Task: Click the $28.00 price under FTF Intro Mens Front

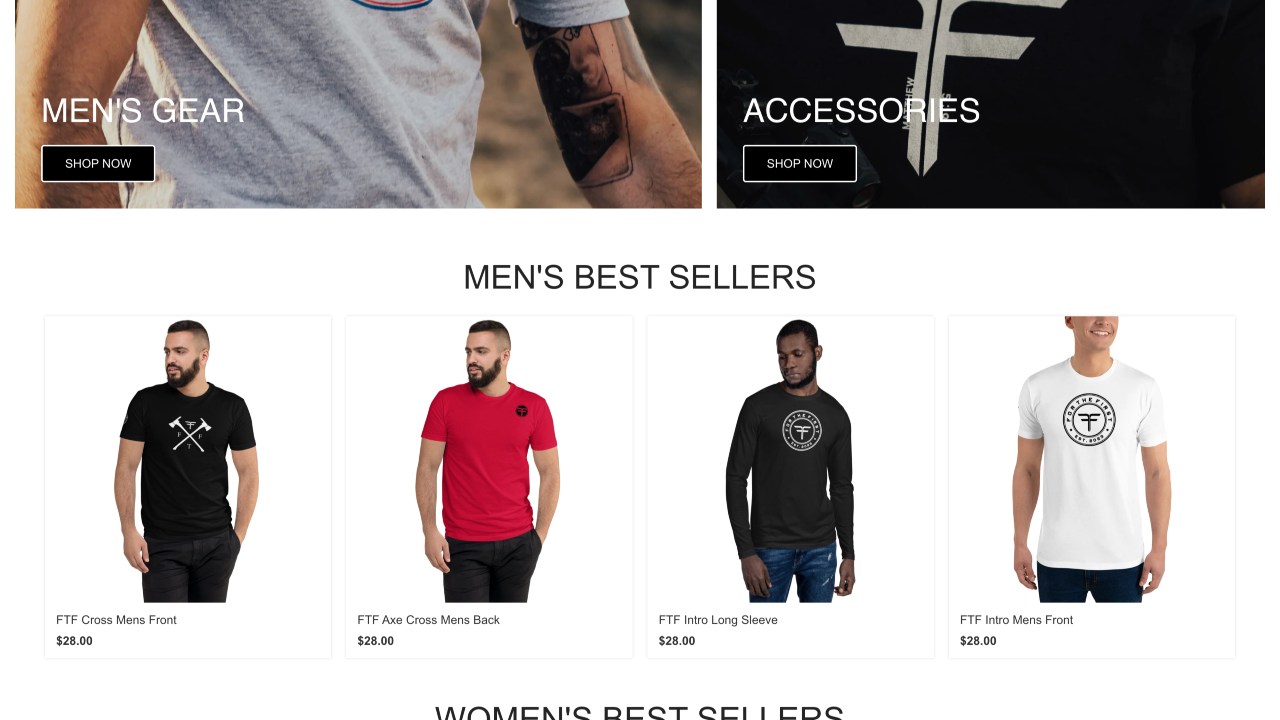Action: (978, 641)
